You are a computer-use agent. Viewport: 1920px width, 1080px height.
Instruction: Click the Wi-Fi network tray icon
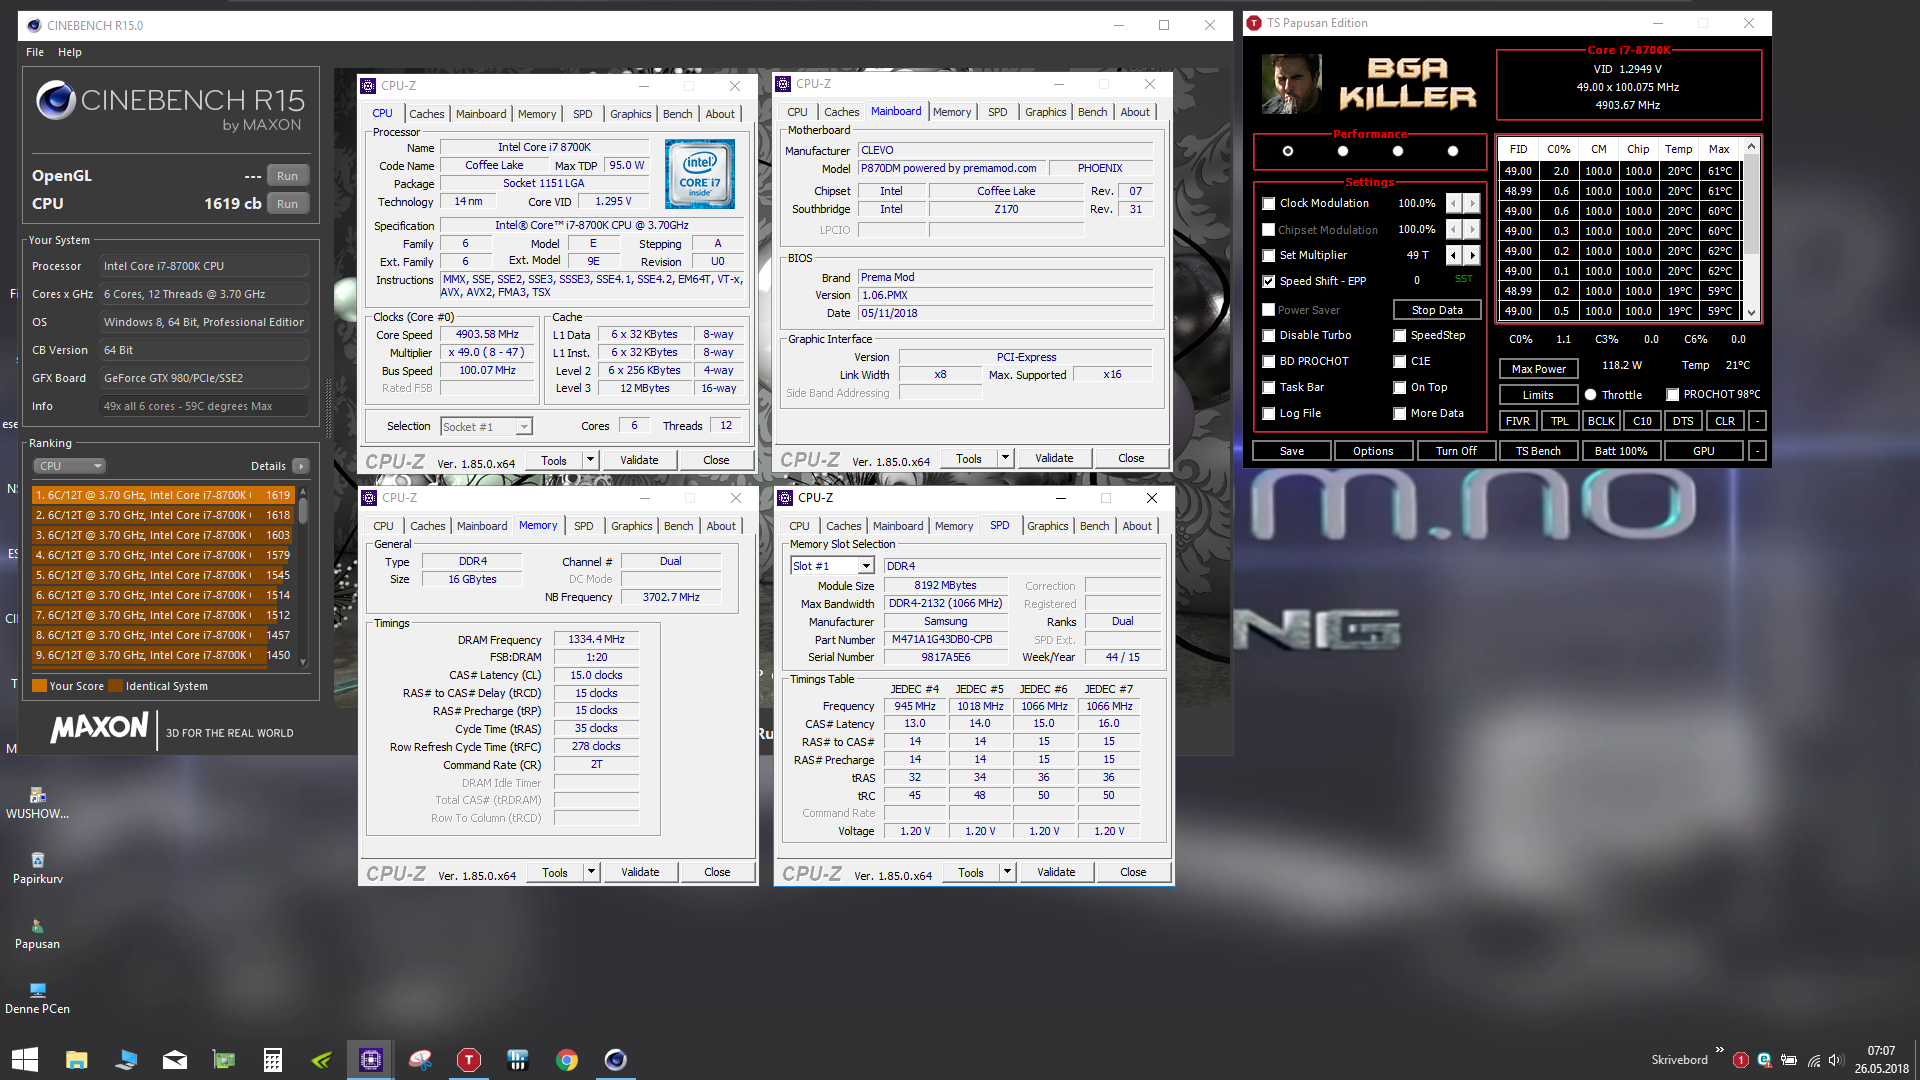click(x=1813, y=1060)
